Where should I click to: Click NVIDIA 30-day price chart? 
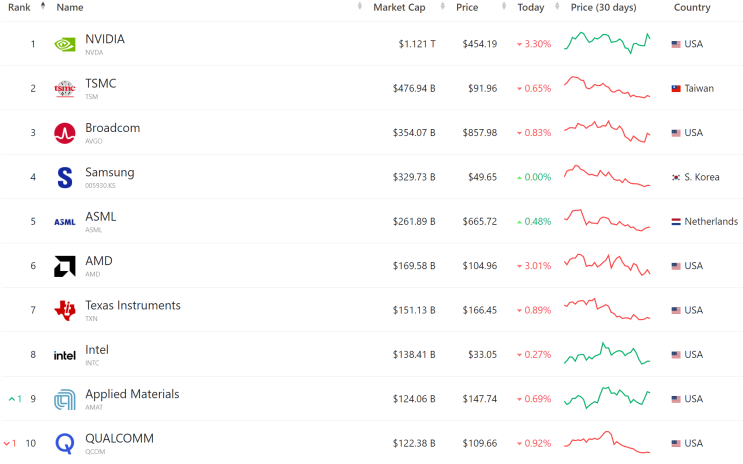(x=607, y=43)
